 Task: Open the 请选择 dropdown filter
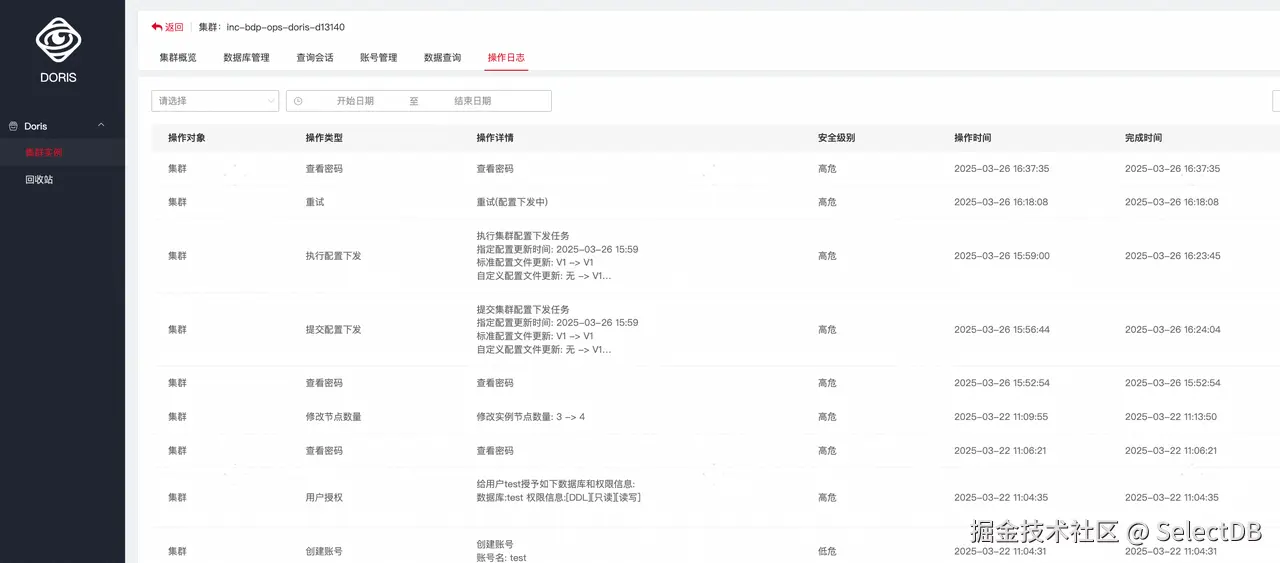click(215, 101)
